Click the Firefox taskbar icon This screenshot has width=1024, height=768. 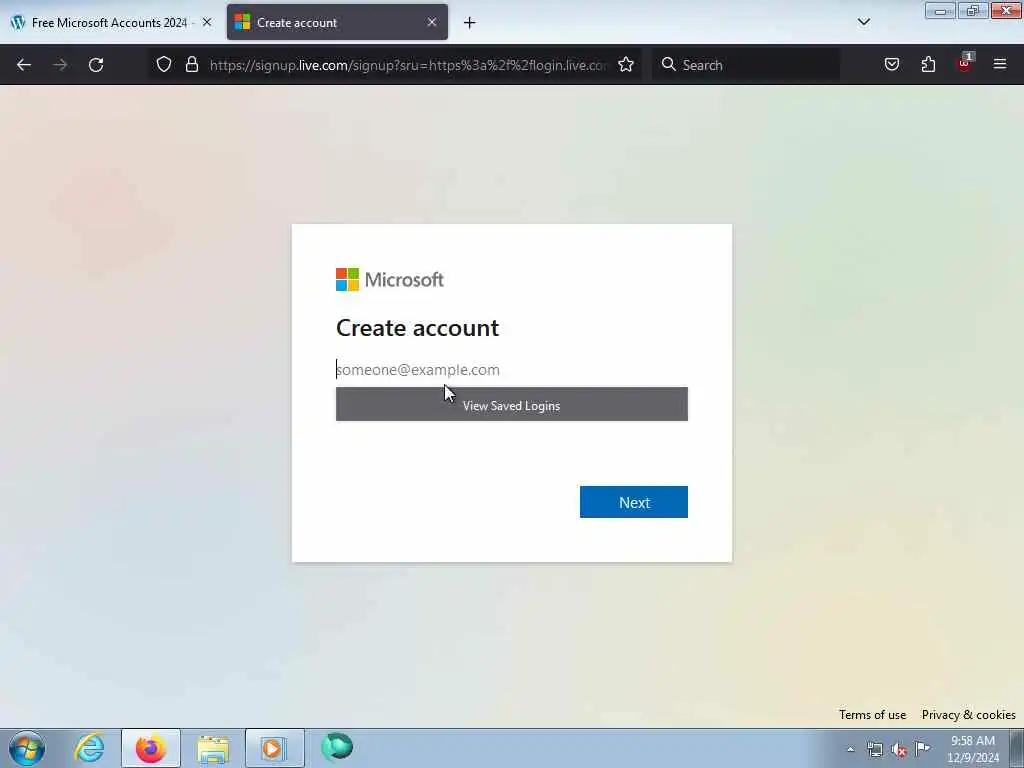point(151,748)
